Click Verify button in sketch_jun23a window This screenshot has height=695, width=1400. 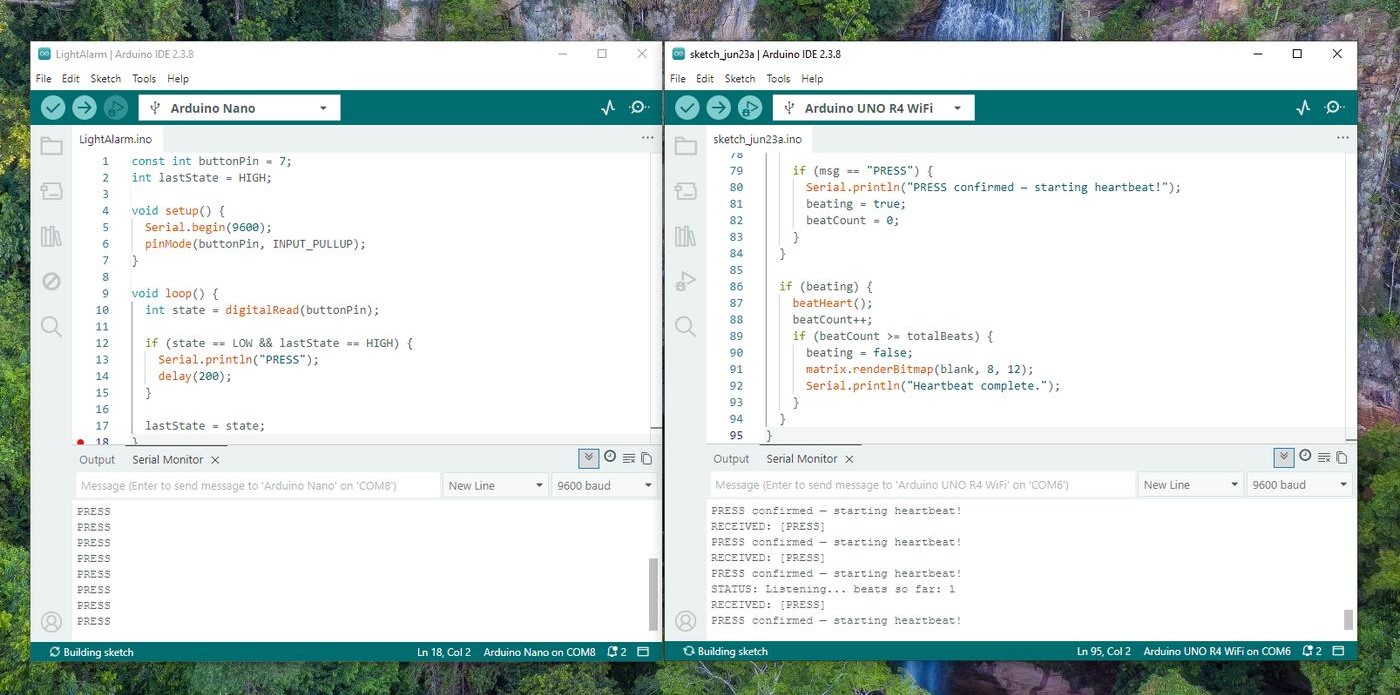[687, 108]
